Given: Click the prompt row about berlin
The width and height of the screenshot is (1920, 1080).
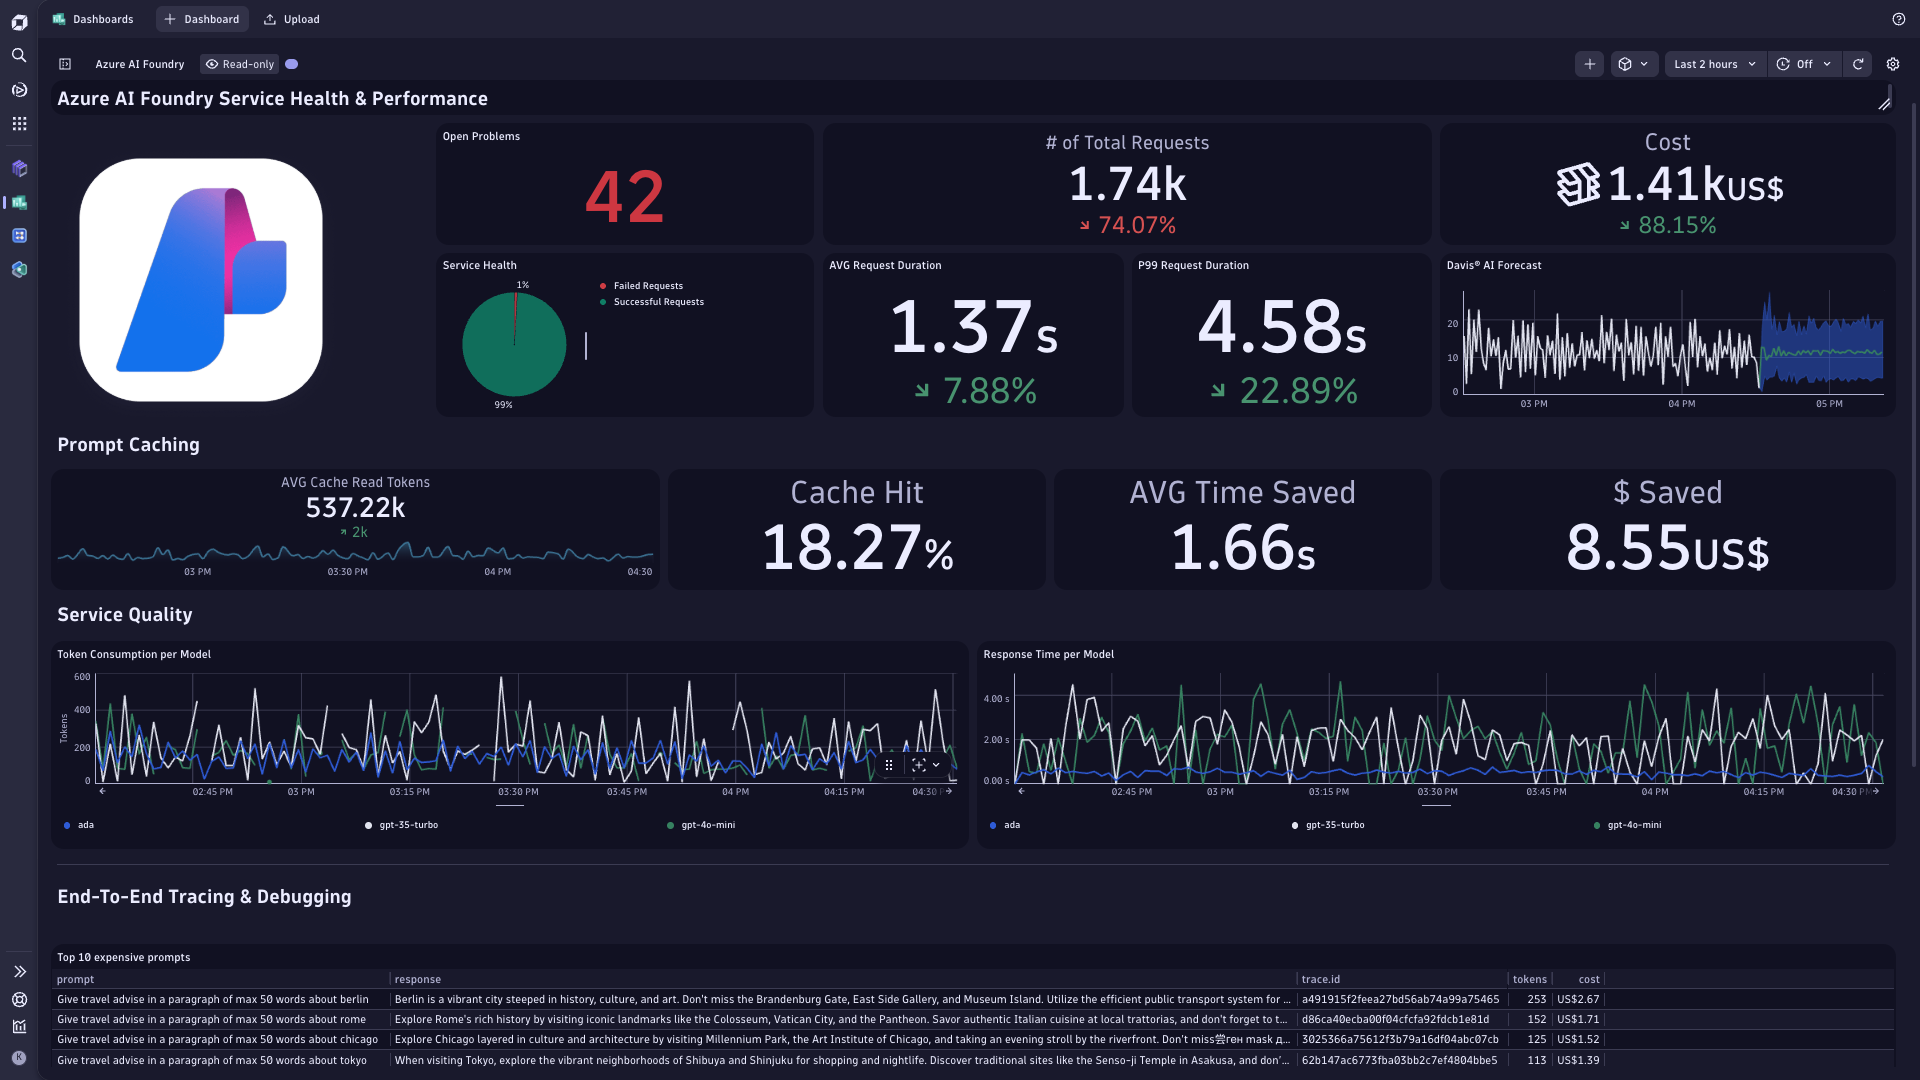Looking at the screenshot, I should [213, 1000].
